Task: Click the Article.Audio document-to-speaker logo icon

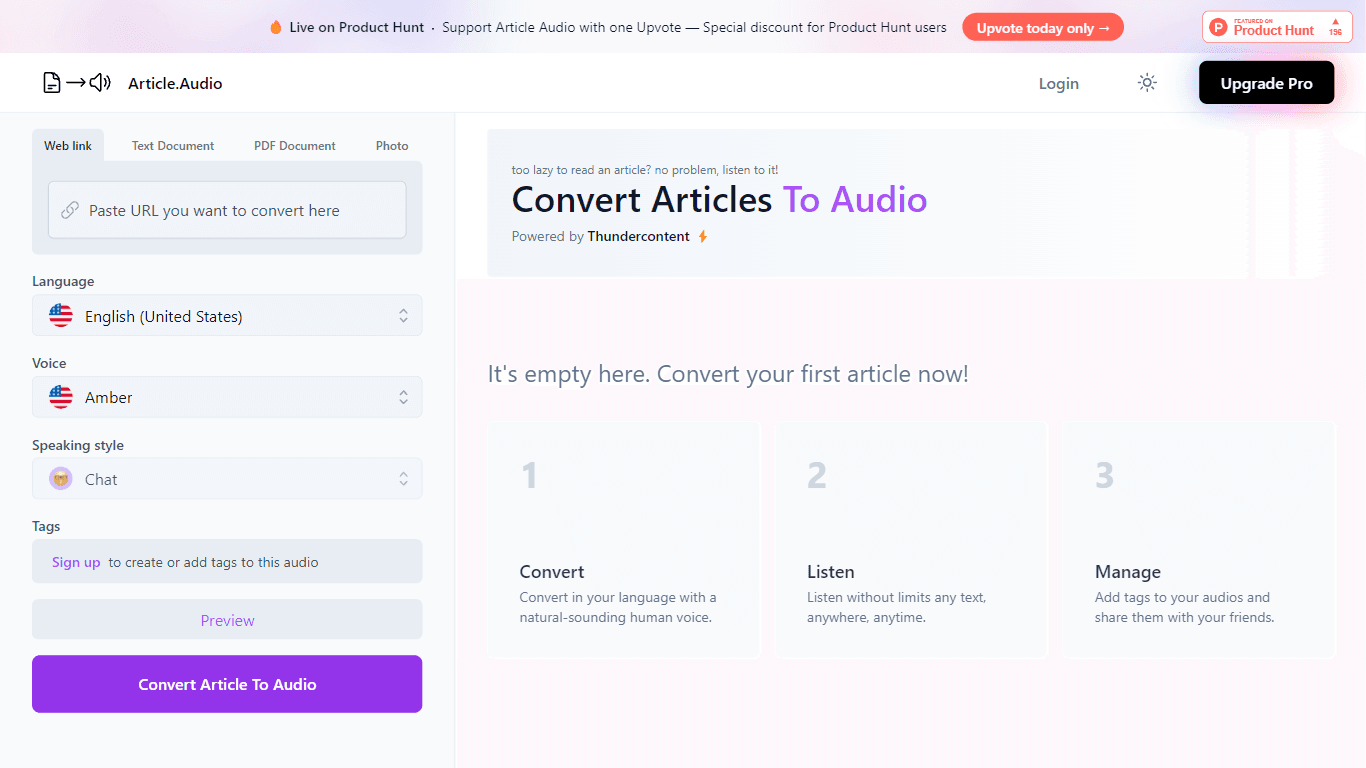Action: [77, 83]
